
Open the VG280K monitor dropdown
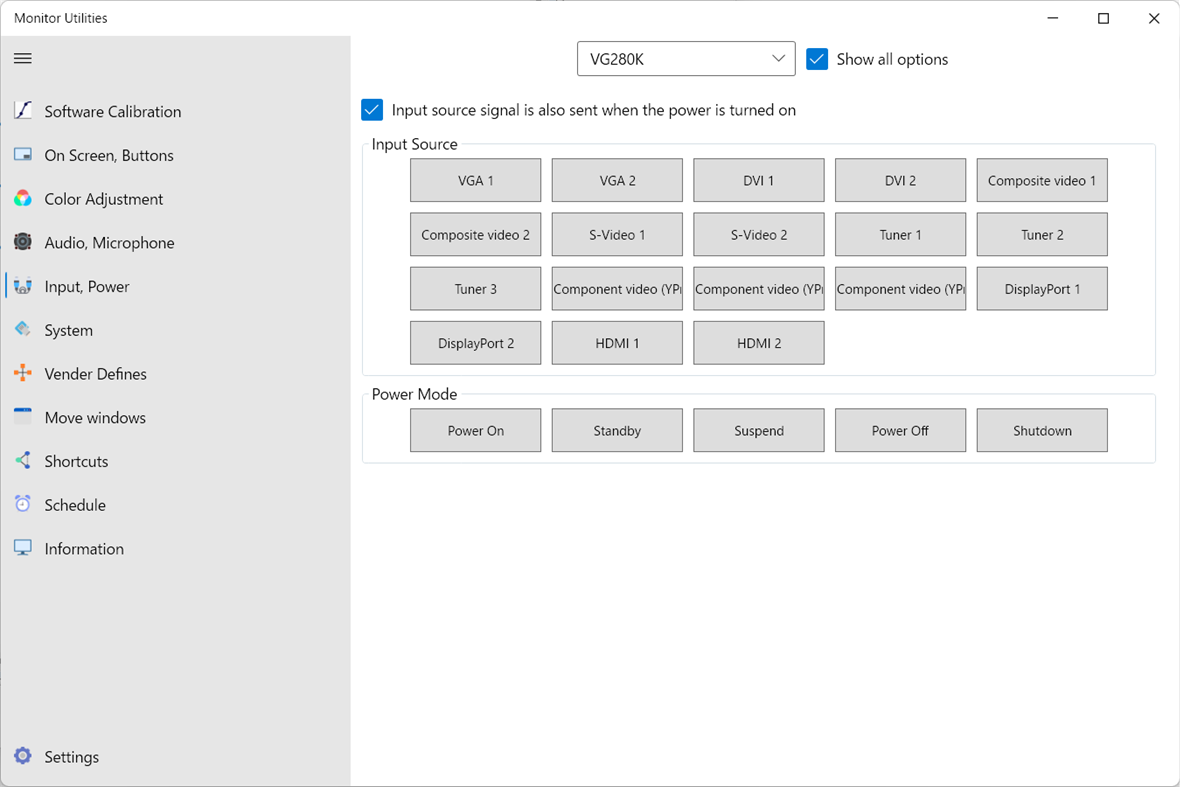pos(686,58)
